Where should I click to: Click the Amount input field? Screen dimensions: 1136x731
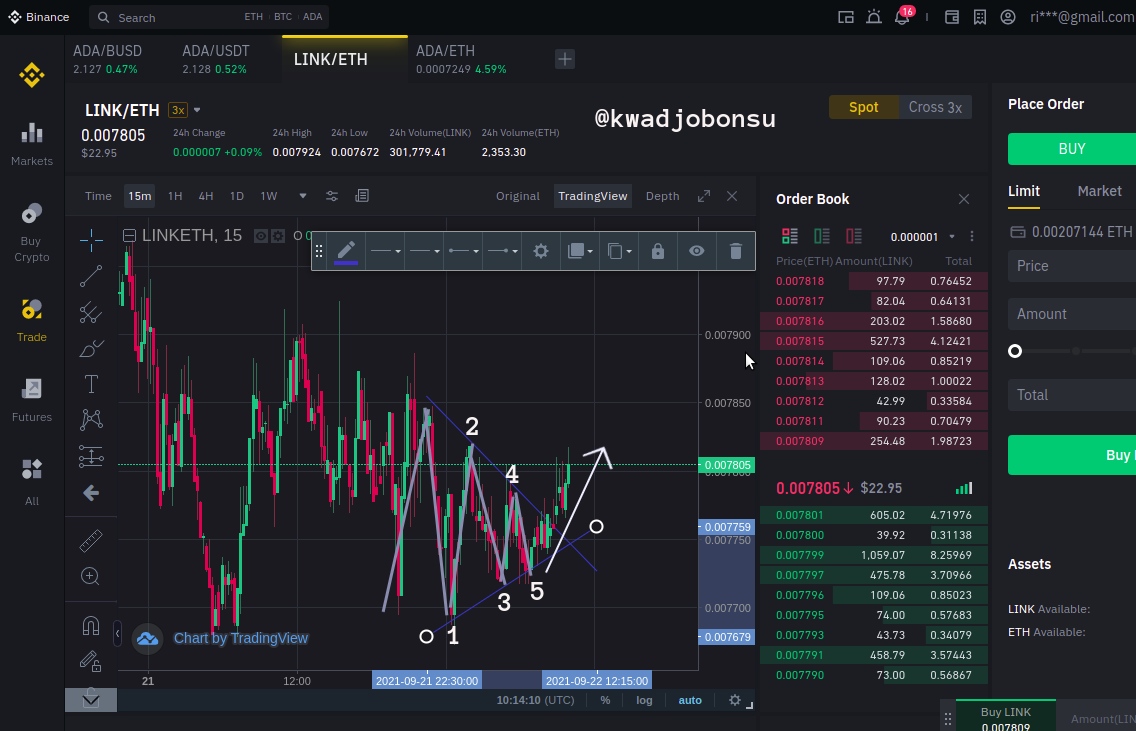pyautogui.click(x=1072, y=314)
